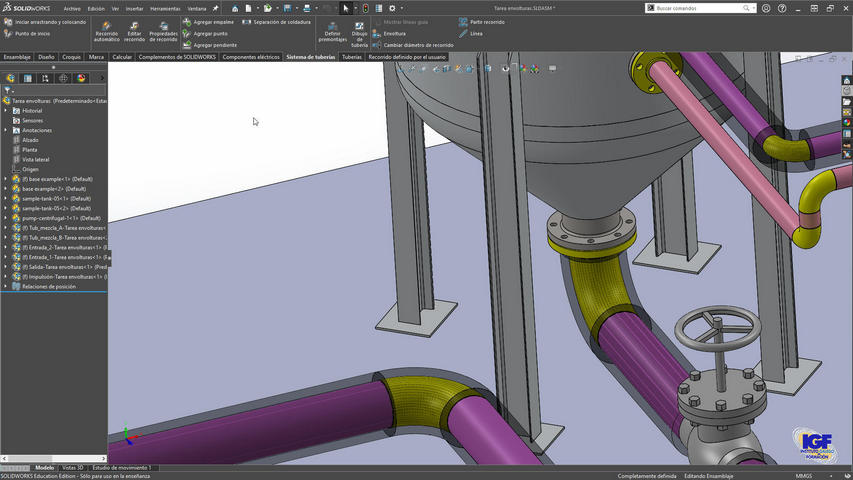Expand pump-centrifugal-1<1> component
The image size is (853, 480).
pyautogui.click(x=6, y=218)
